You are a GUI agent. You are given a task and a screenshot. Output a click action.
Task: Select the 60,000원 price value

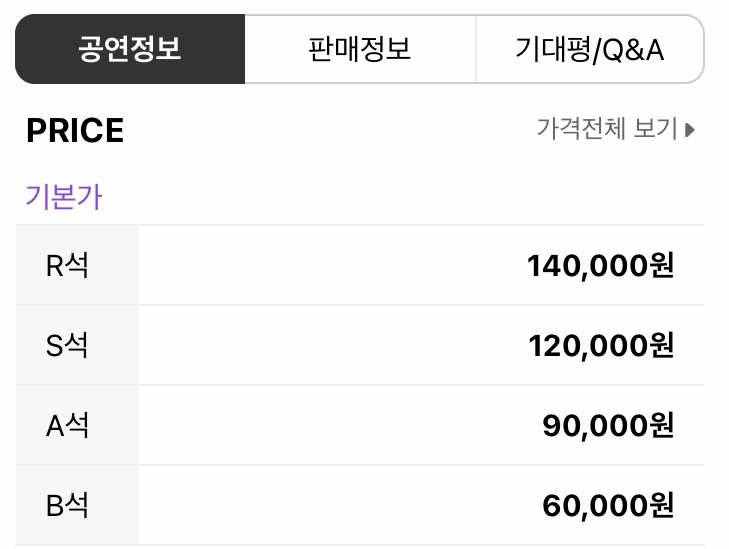(608, 506)
